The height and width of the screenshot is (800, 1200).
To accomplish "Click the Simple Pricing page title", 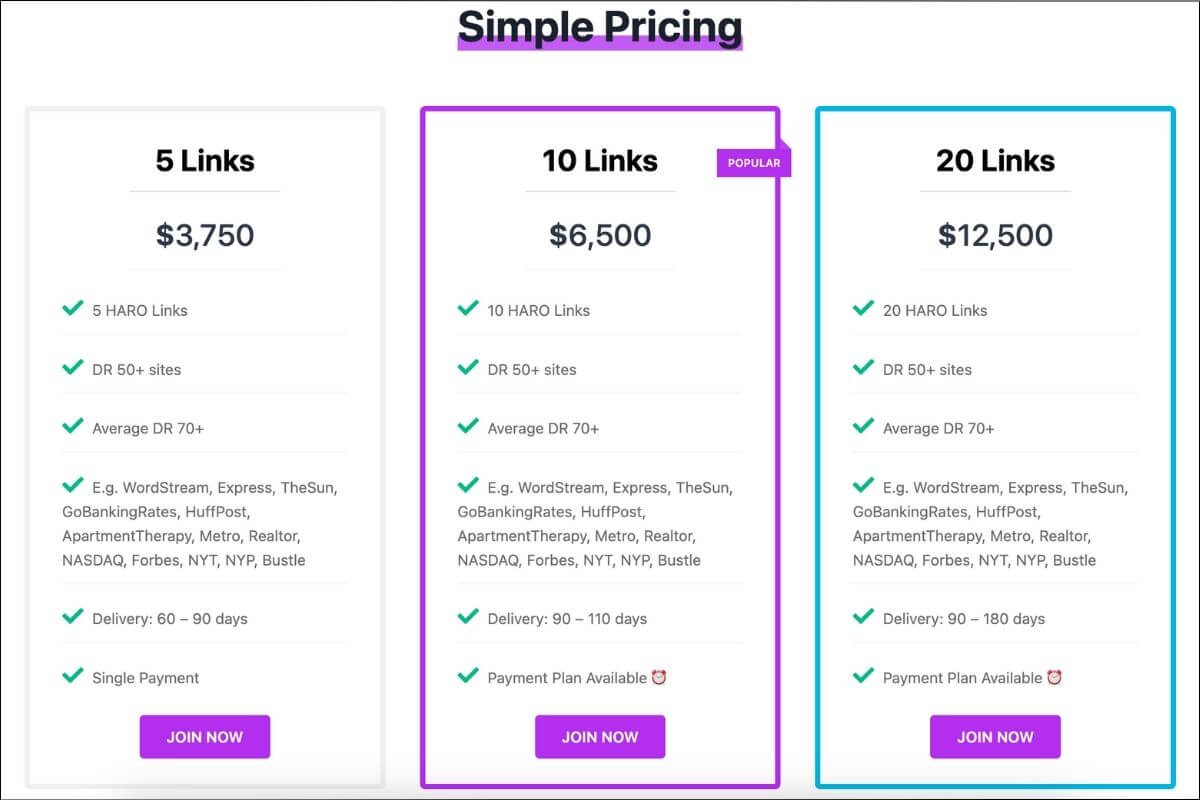I will pos(600,27).
